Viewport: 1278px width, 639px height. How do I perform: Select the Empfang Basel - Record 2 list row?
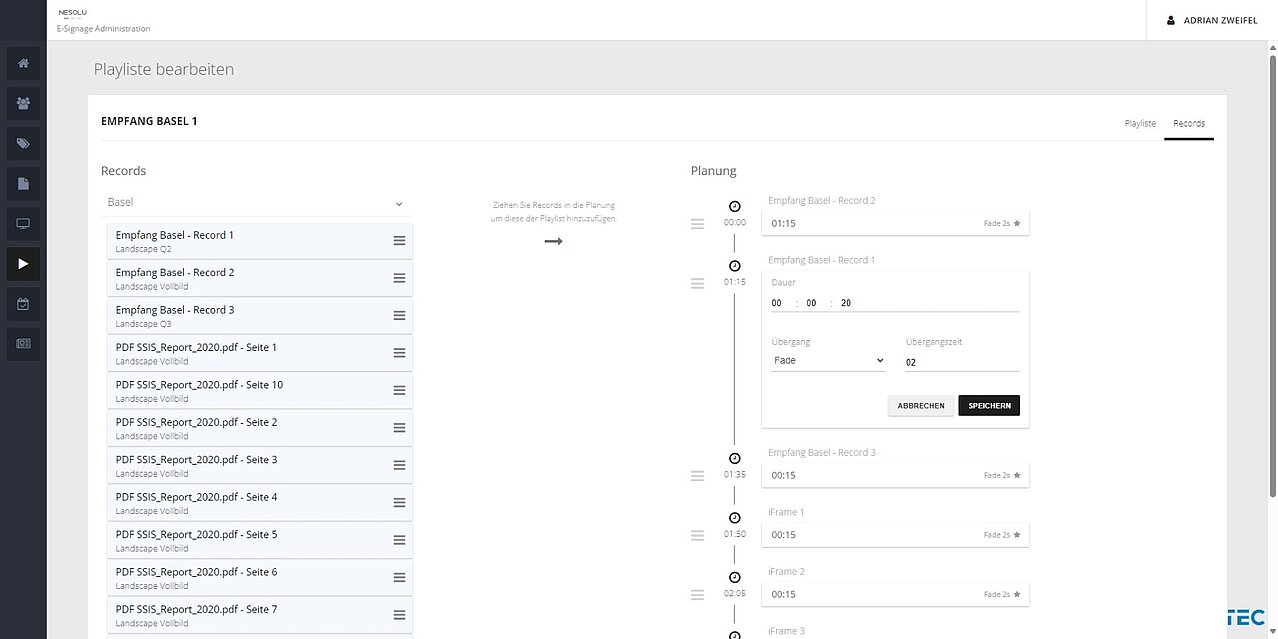(x=260, y=279)
